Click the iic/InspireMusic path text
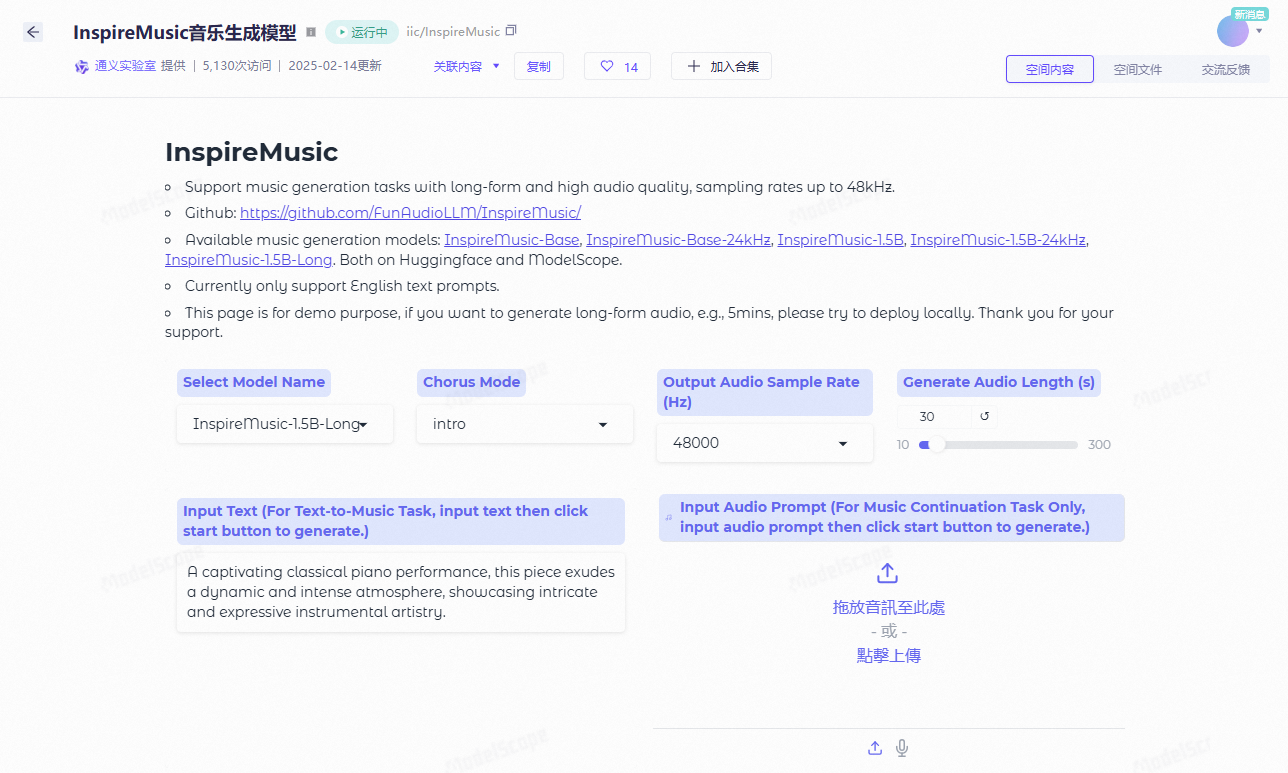This screenshot has width=1288, height=773. [x=452, y=32]
